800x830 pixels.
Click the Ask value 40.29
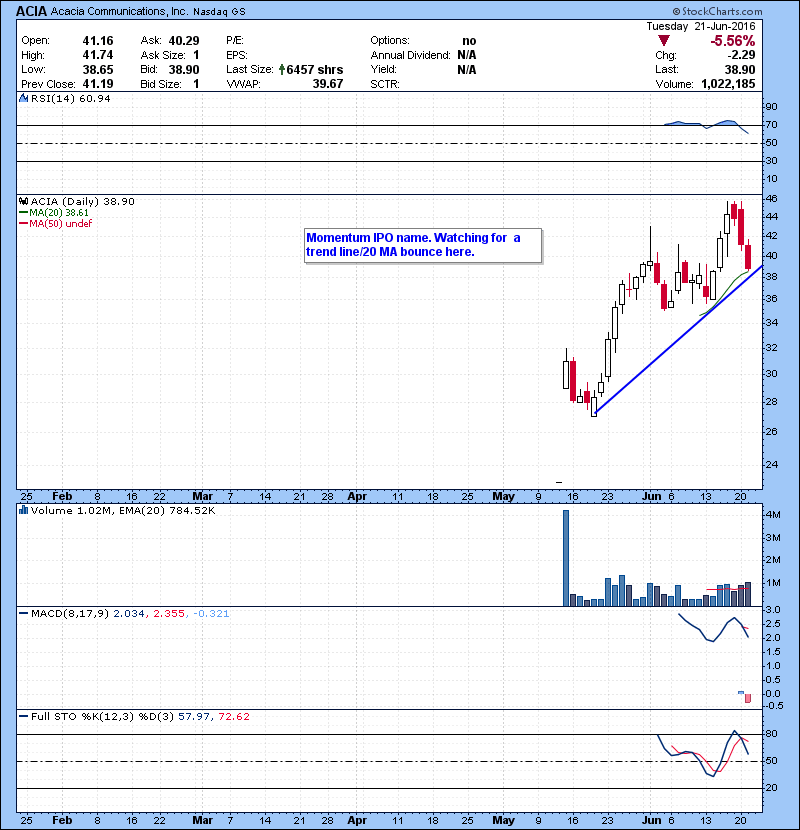click(184, 41)
